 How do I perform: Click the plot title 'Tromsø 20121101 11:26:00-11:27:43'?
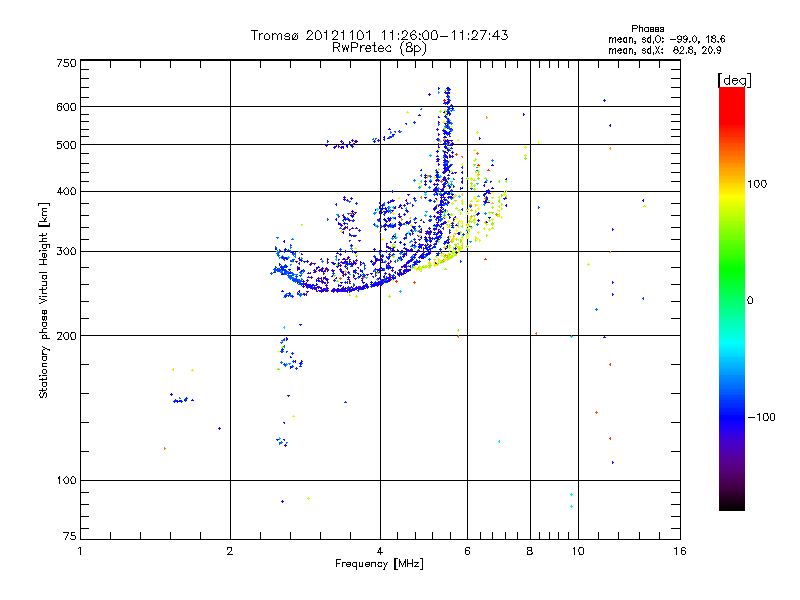point(379,35)
